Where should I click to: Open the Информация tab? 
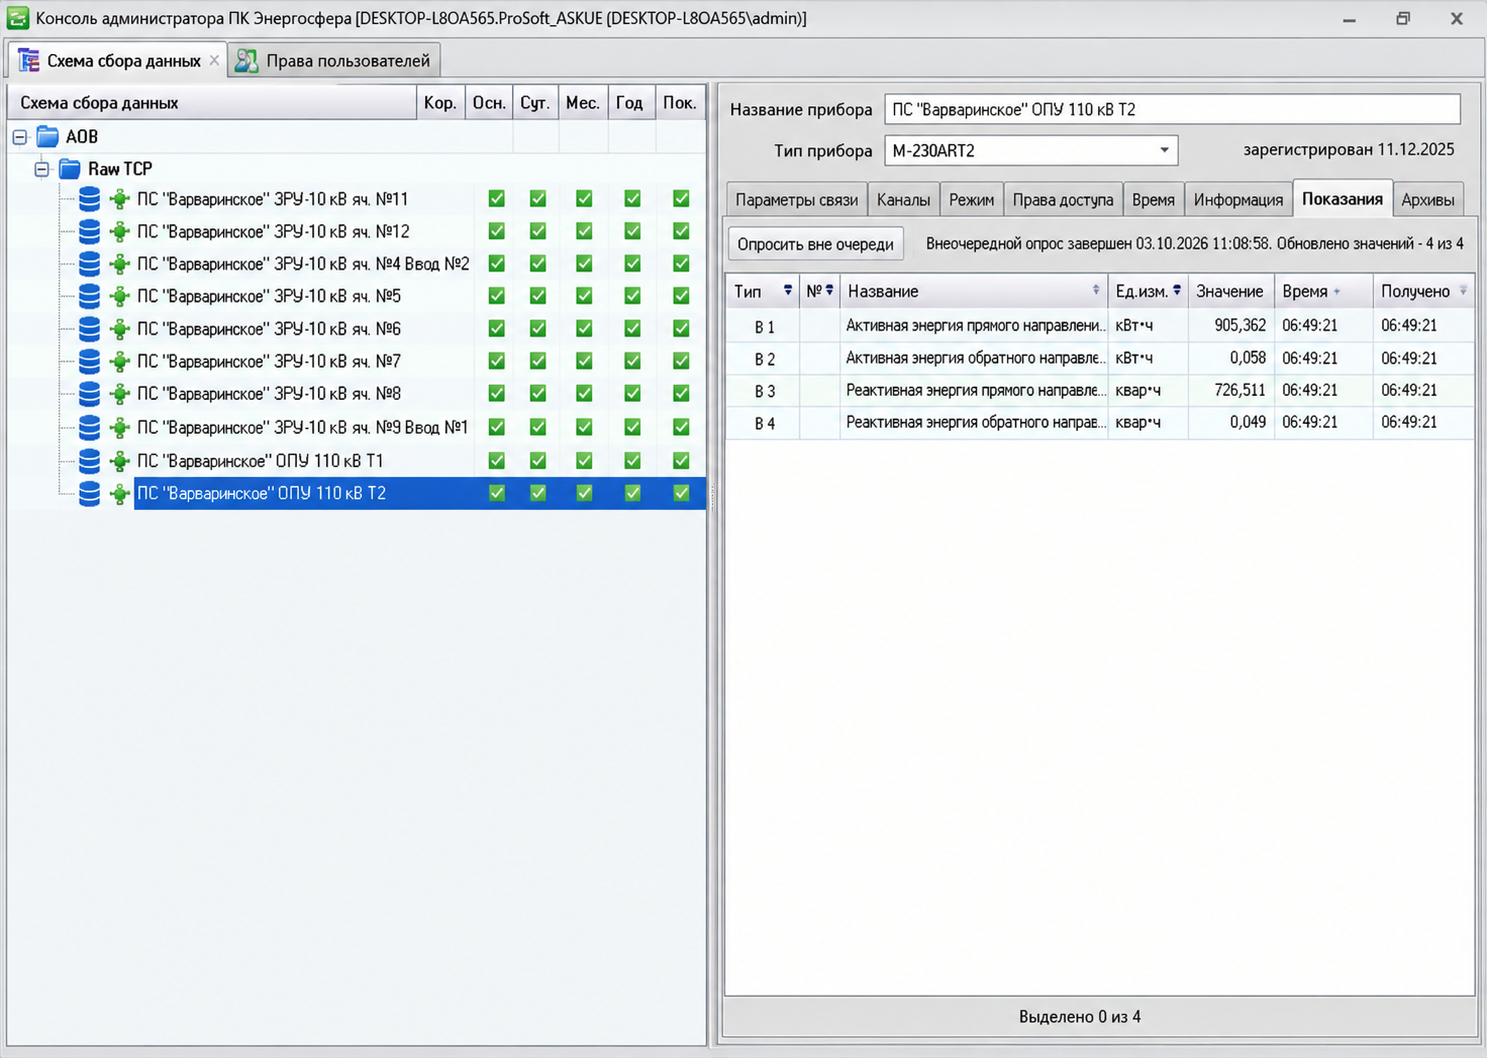pos(1238,200)
